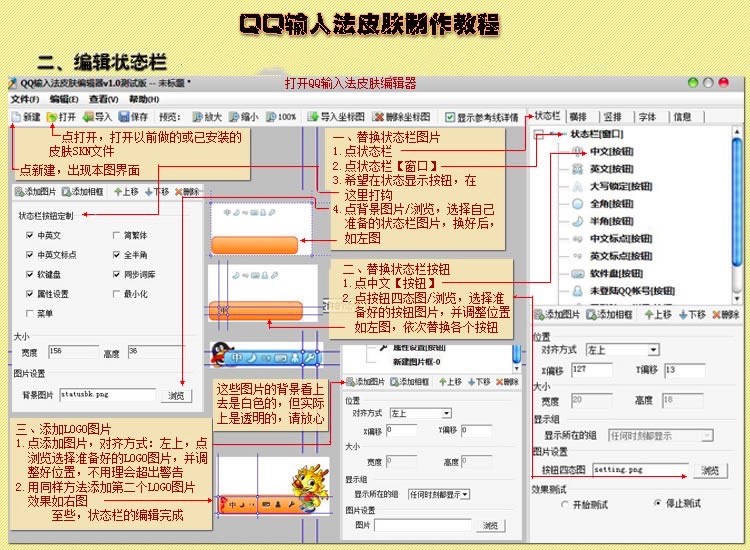The width and height of the screenshot is (750, 550).
Task: Click 添加相框 icon below the 未登陆QQ帐号 tree row
Action: [591, 315]
